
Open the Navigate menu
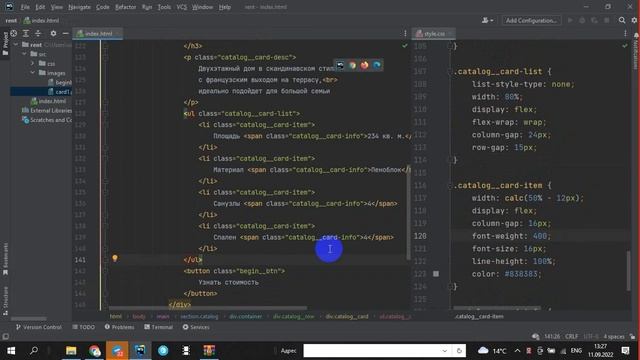point(80,7)
